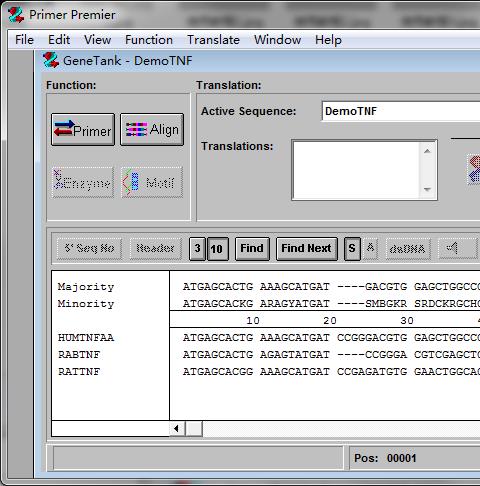Click the Majority consensus label
The width and height of the screenshot is (480, 486).
[x=86, y=287]
